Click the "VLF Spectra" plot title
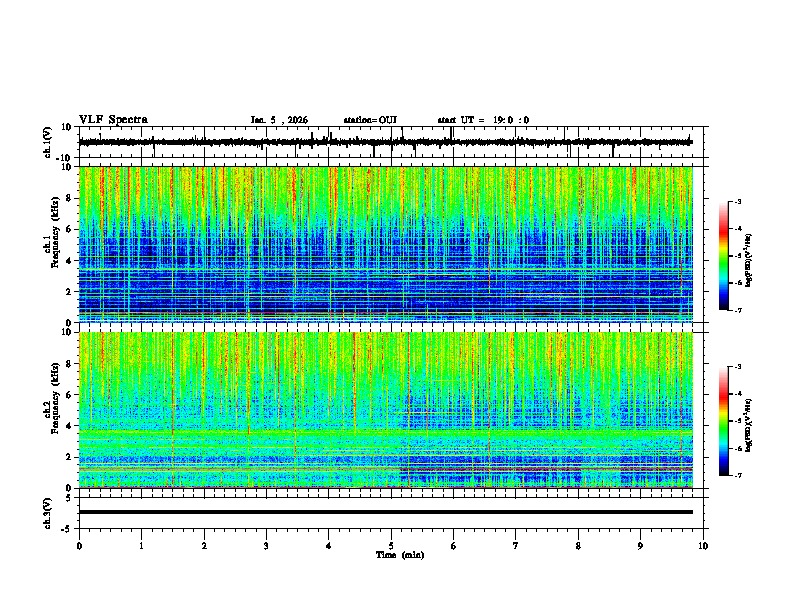This screenshot has width=792, height=612. click(x=113, y=120)
